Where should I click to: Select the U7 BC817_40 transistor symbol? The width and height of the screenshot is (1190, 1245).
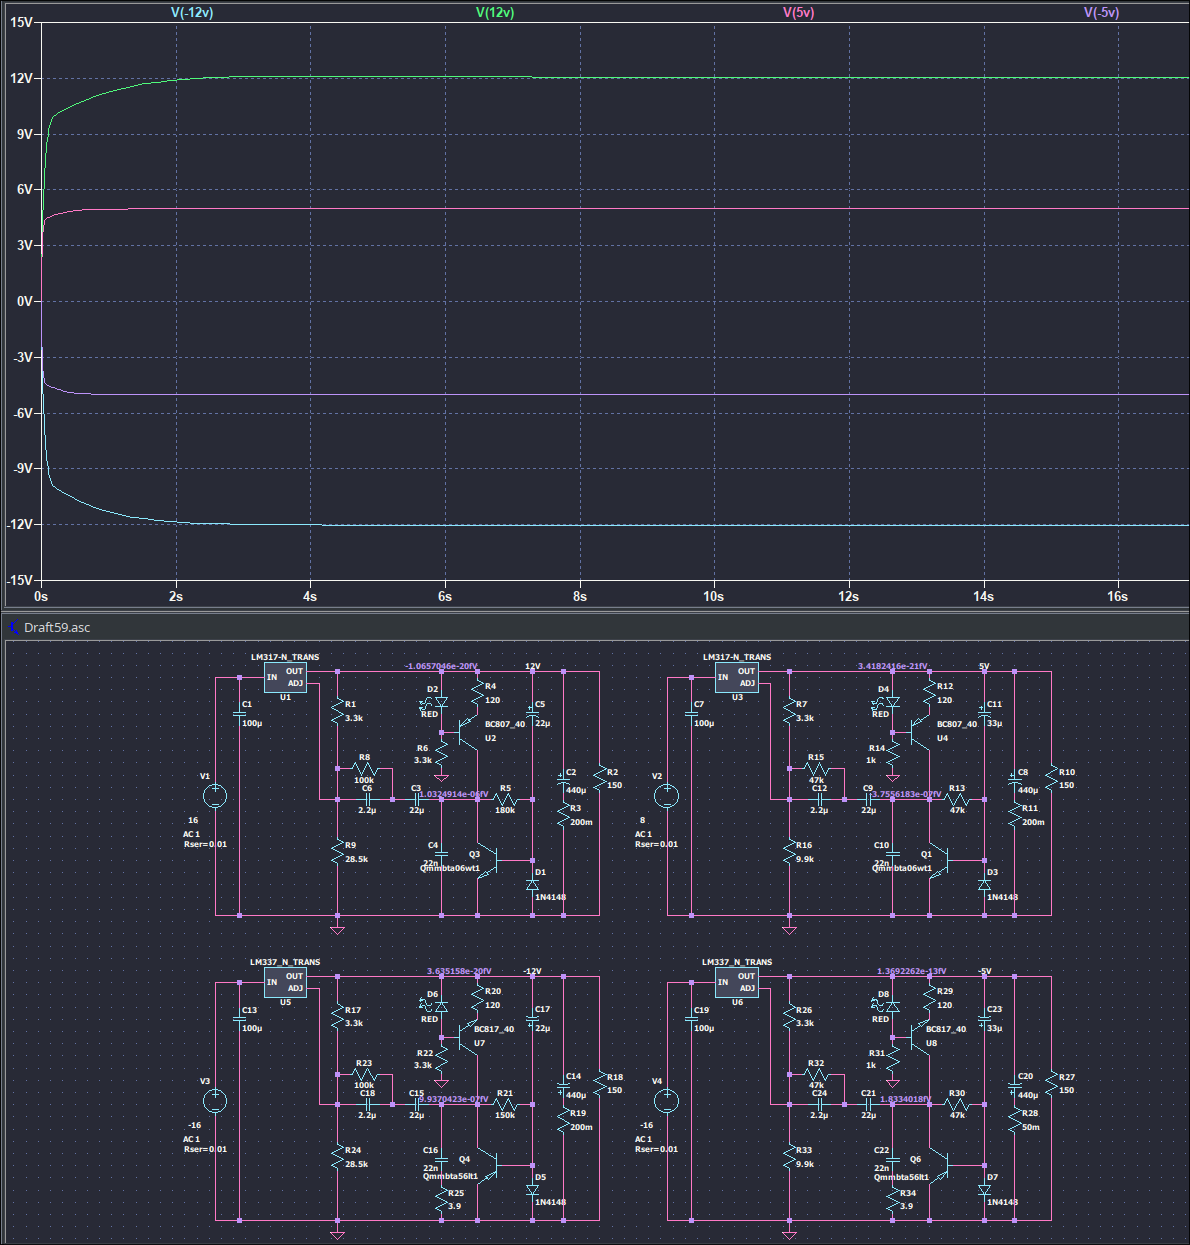pyautogui.click(x=467, y=1038)
